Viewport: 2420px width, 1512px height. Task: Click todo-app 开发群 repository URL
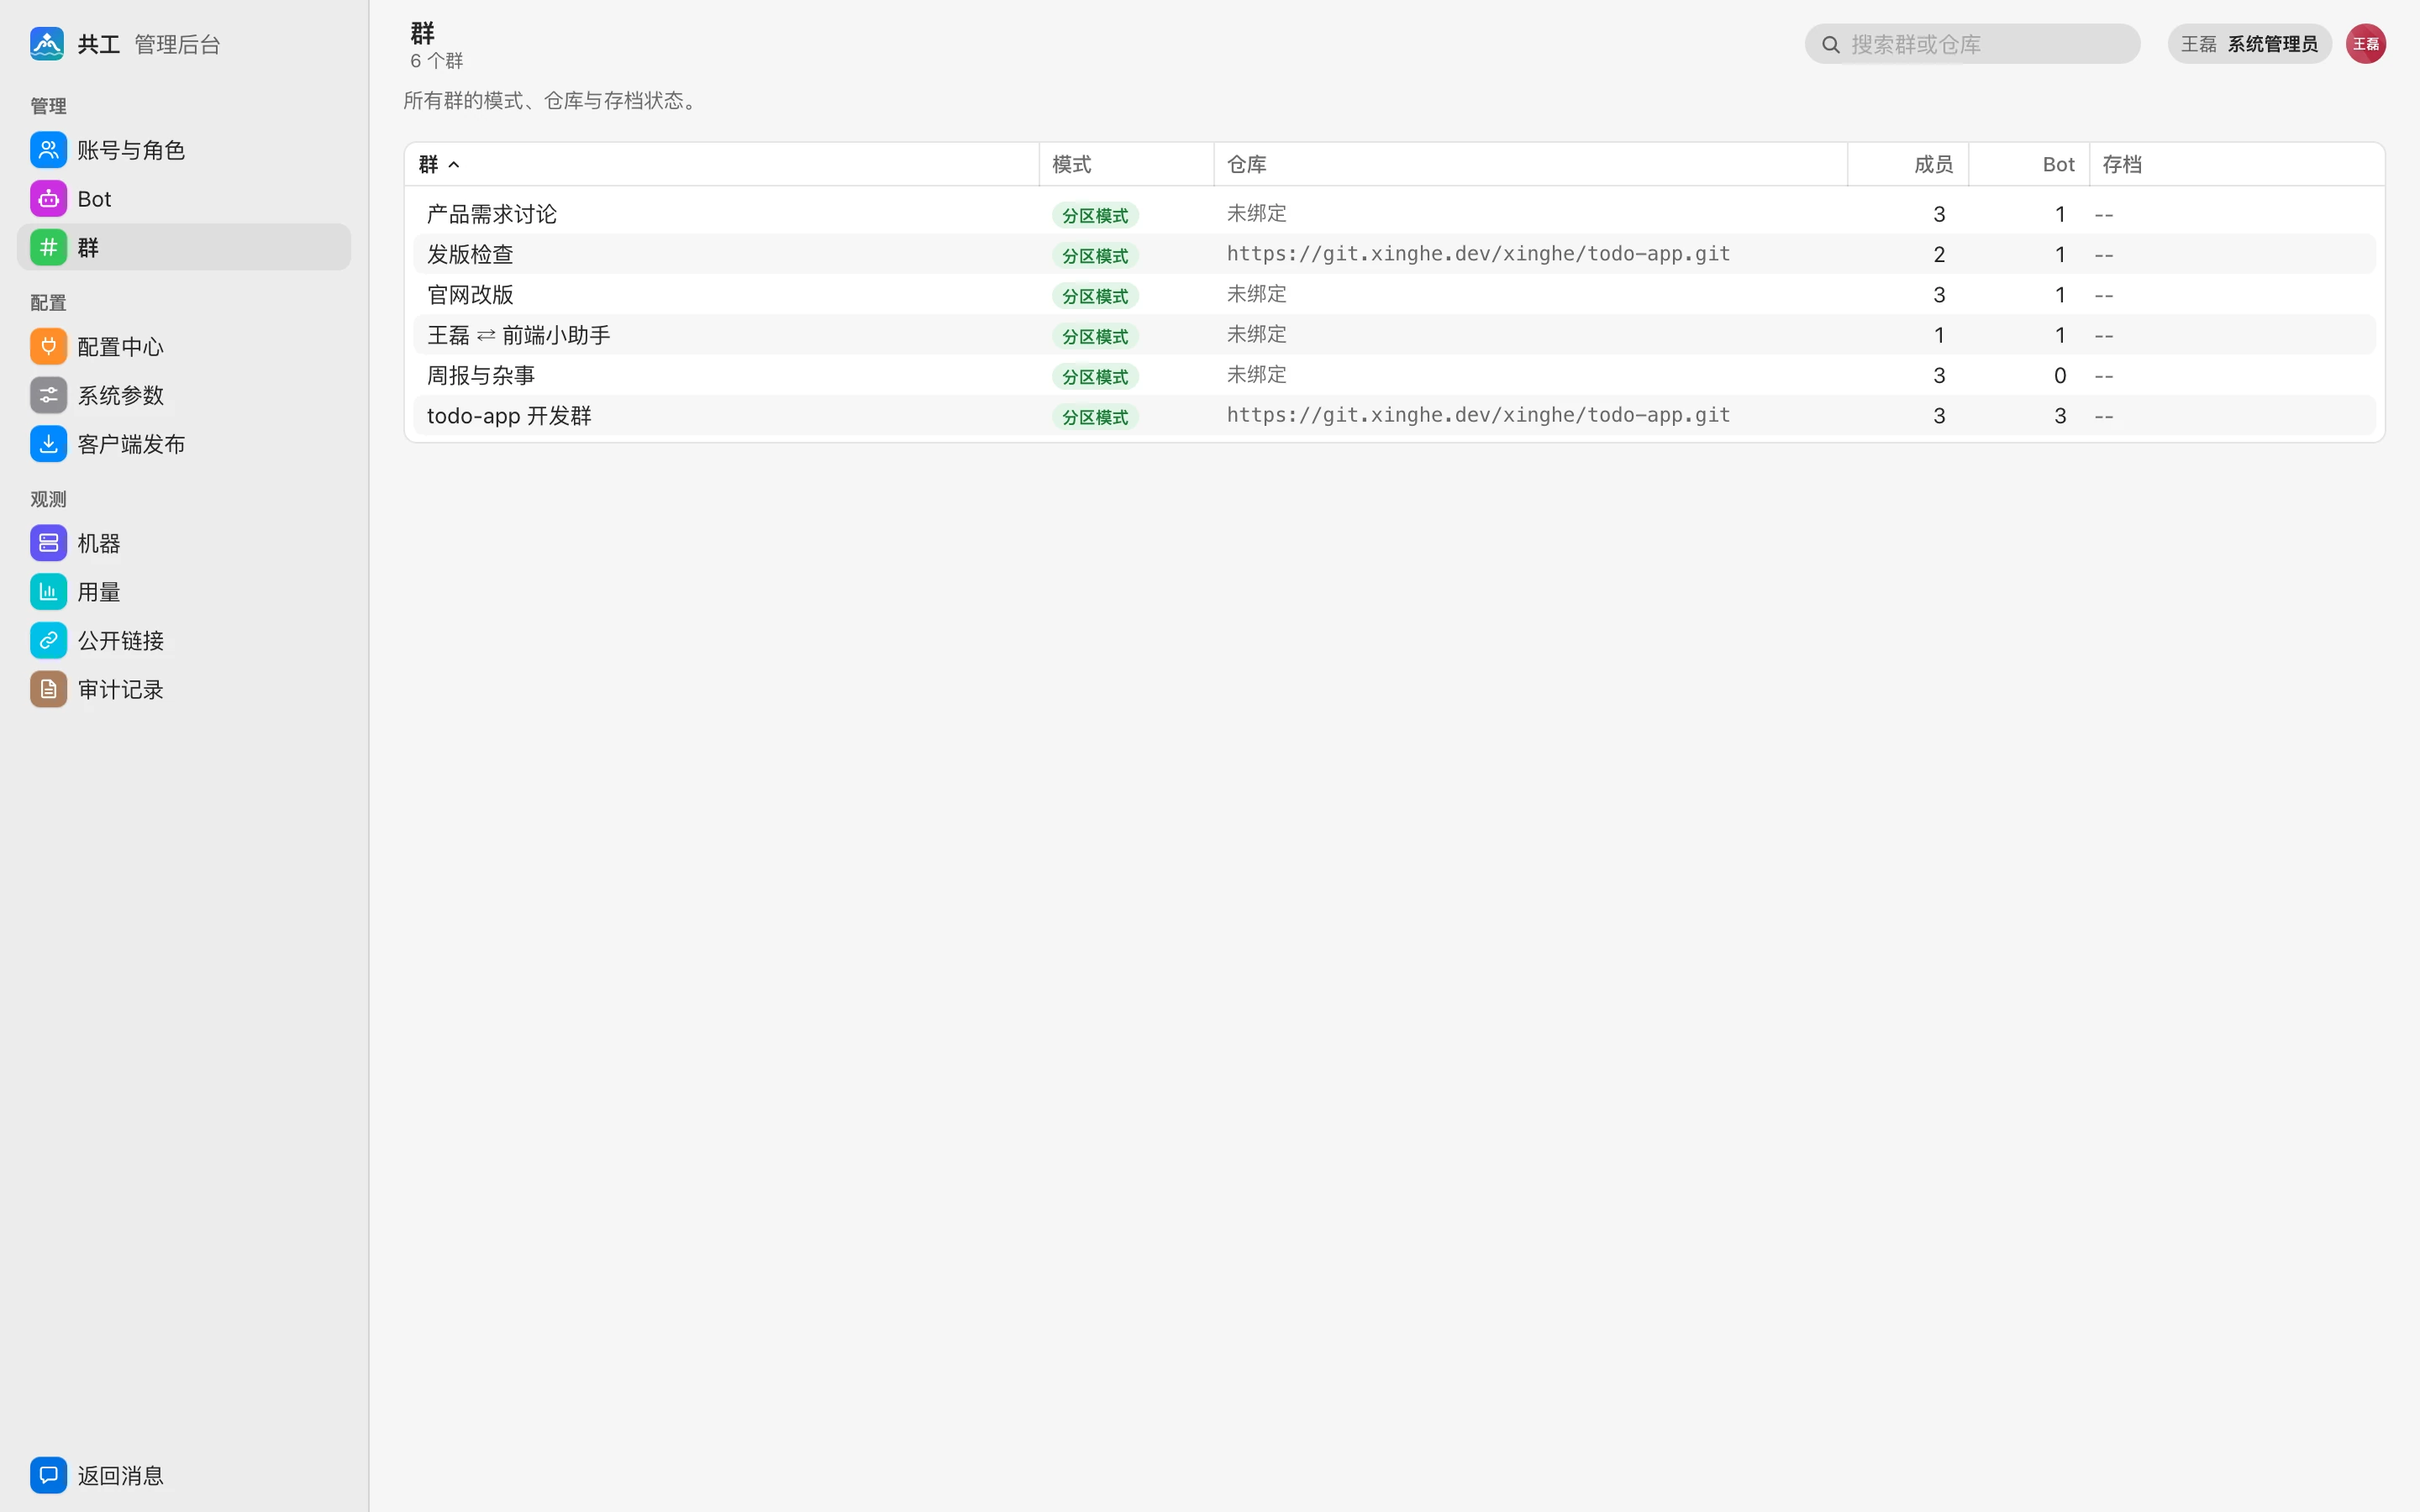coord(1478,415)
